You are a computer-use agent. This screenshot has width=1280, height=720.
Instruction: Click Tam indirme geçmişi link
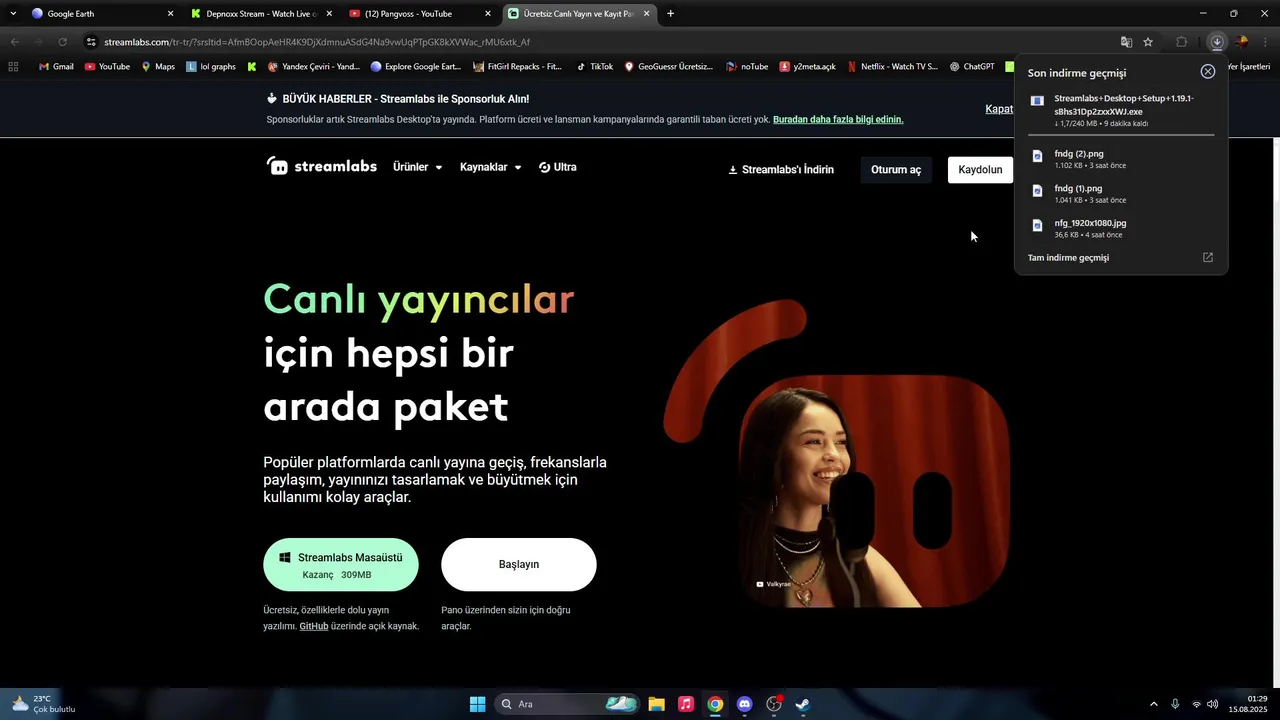click(x=1068, y=258)
